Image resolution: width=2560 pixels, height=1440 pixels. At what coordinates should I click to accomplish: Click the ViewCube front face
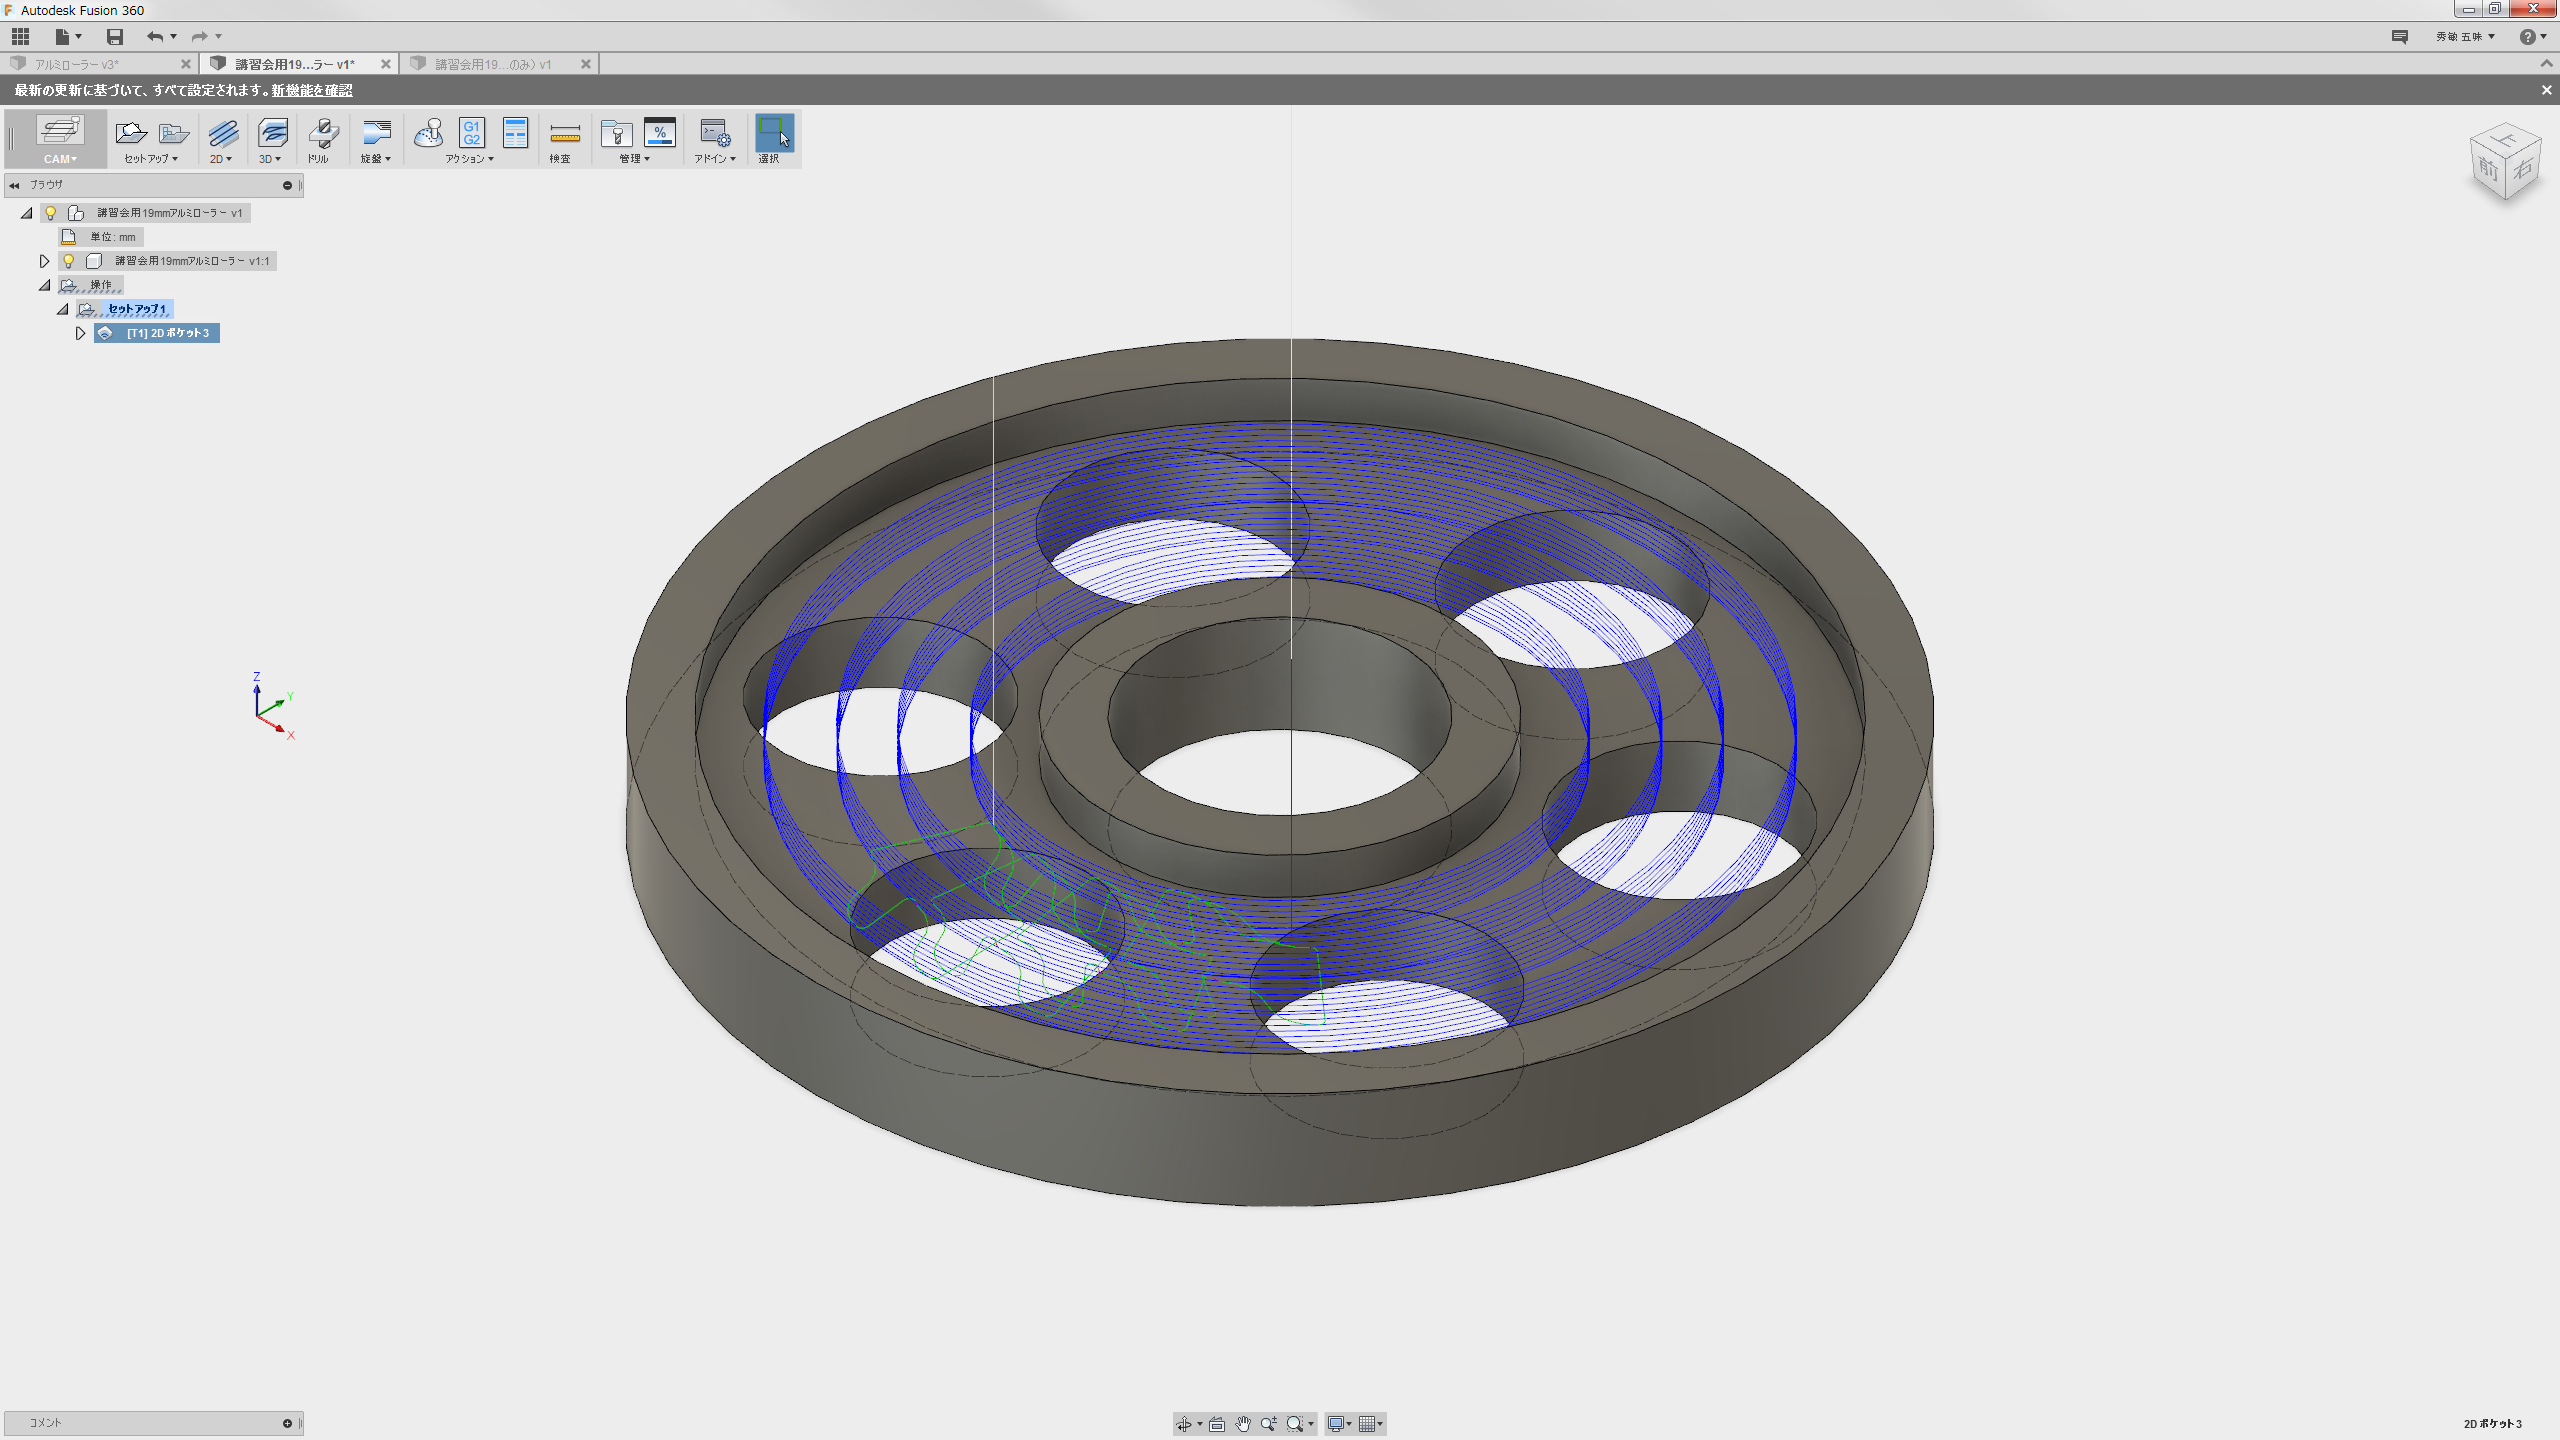pyautogui.click(x=2487, y=171)
